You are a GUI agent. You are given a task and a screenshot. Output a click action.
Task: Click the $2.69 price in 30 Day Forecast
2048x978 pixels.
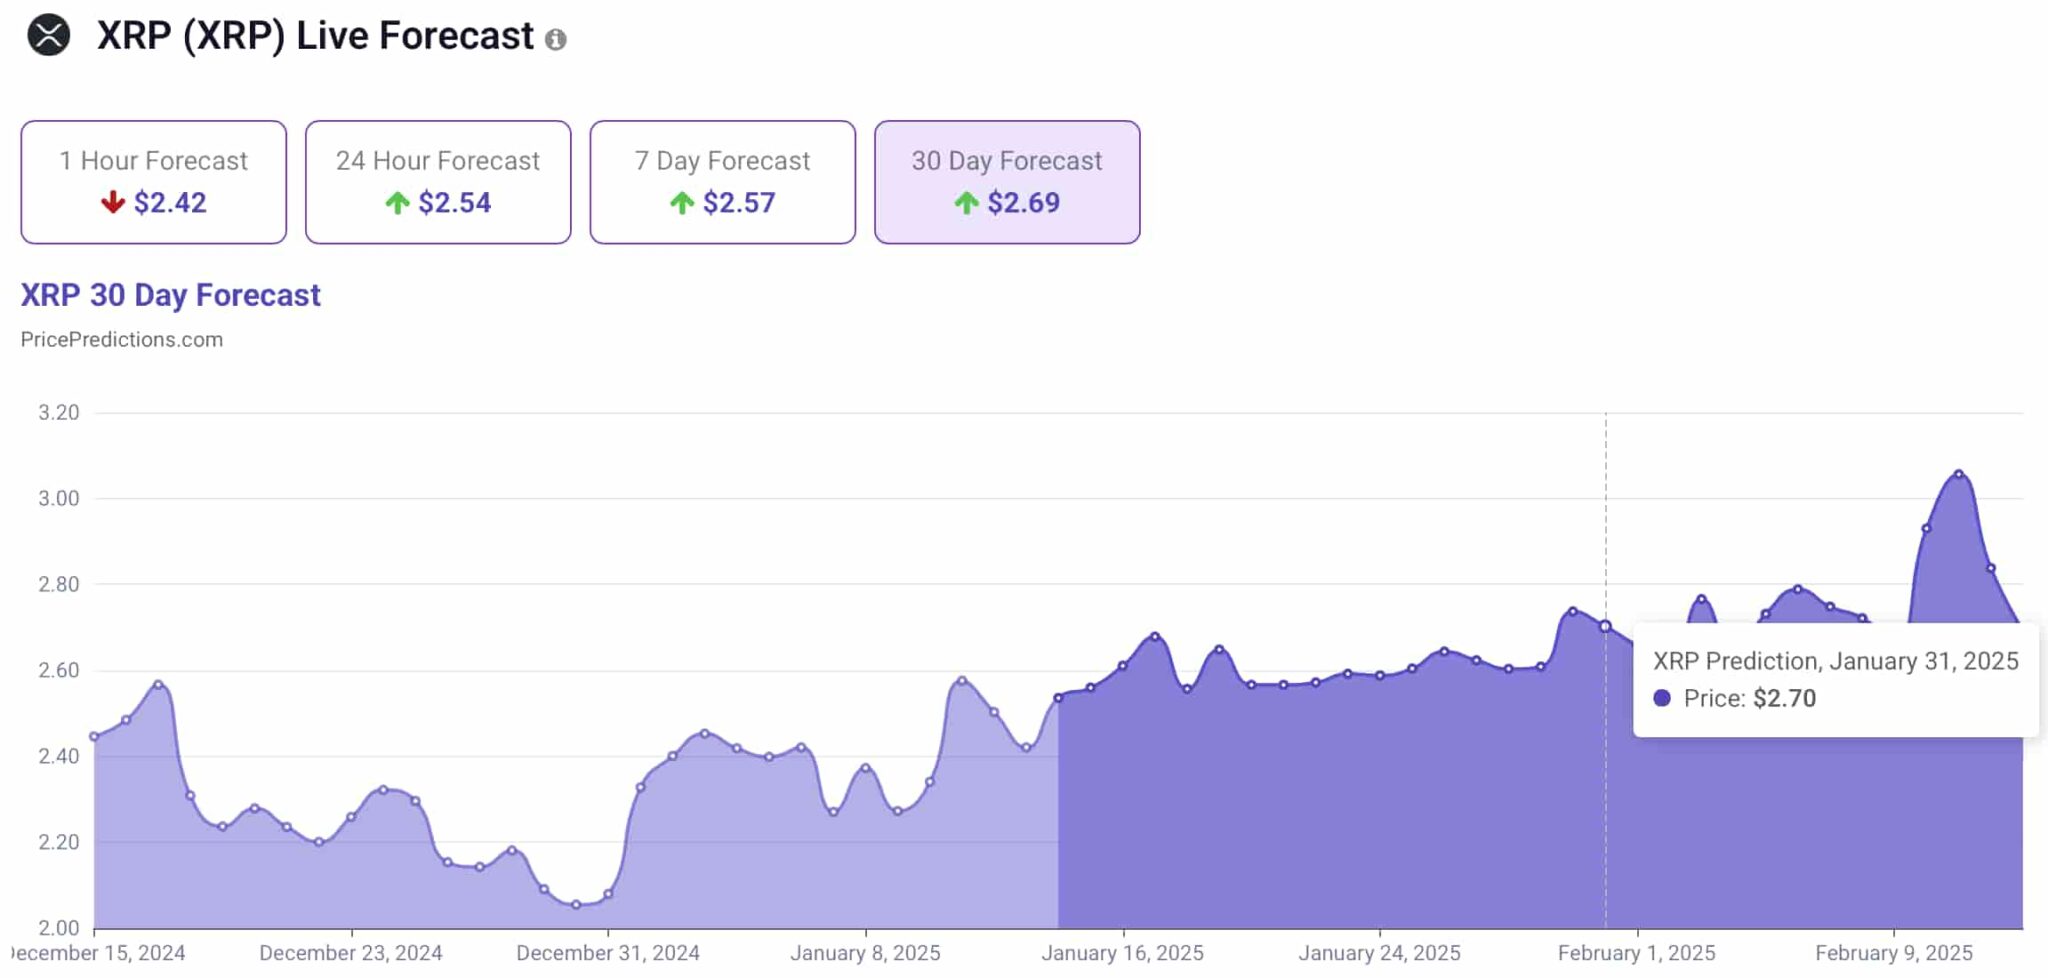pyautogui.click(x=1023, y=203)
